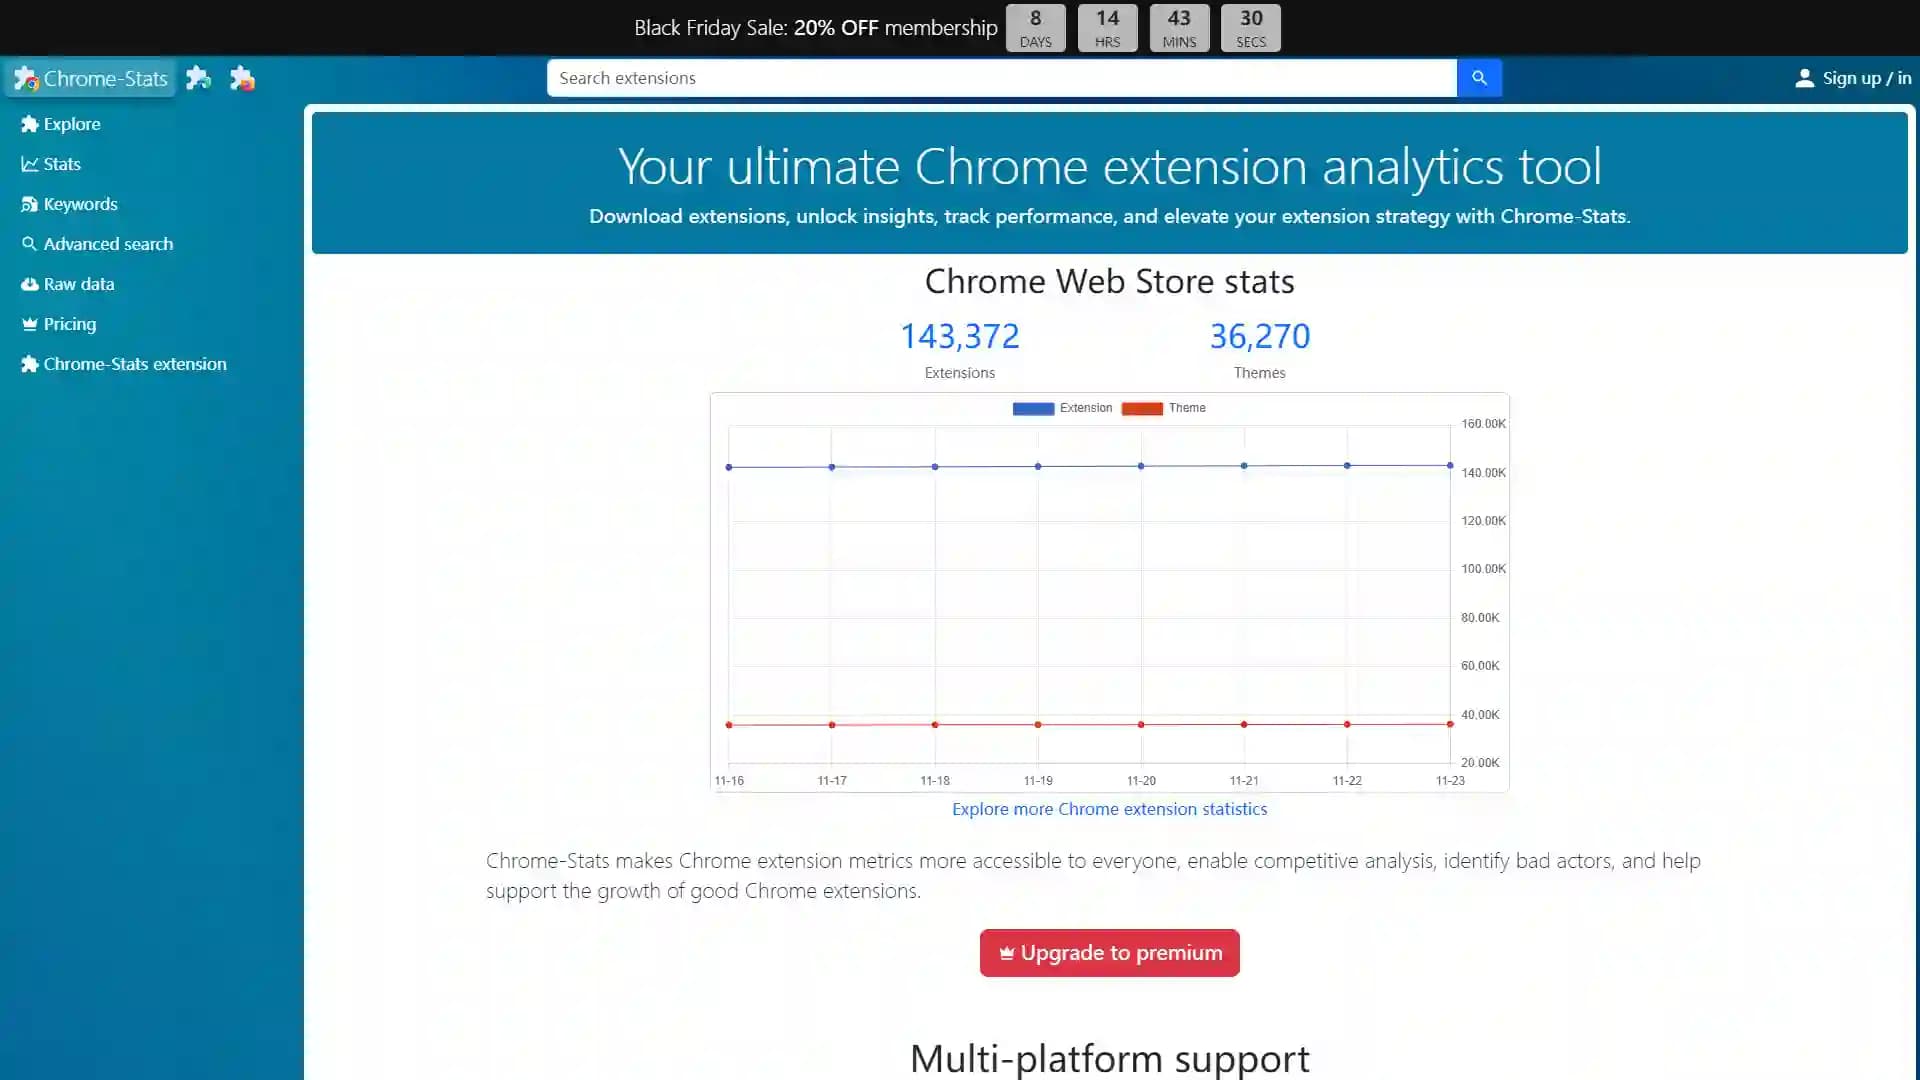Select the Theme data point for 11-16
1920x1080 pixels.
pos(729,725)
